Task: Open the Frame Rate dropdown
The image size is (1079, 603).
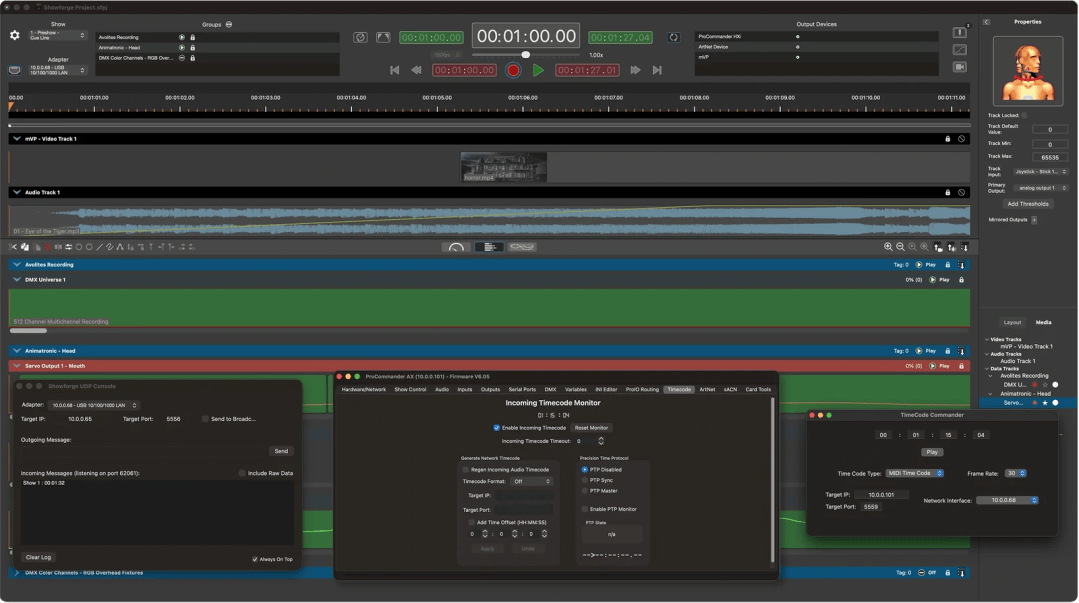Action: click(x=1016, y=474)
